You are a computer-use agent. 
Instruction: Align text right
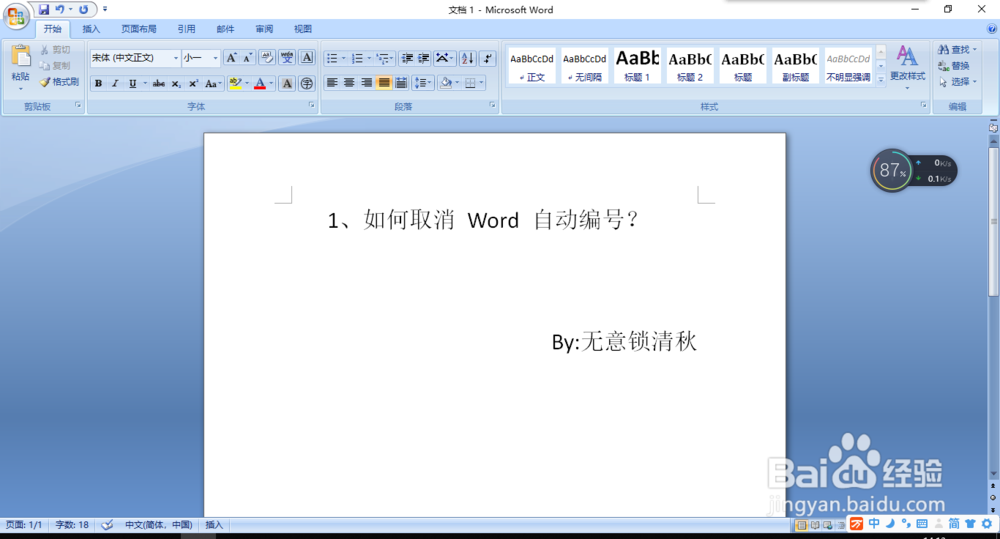click(367, 83)
